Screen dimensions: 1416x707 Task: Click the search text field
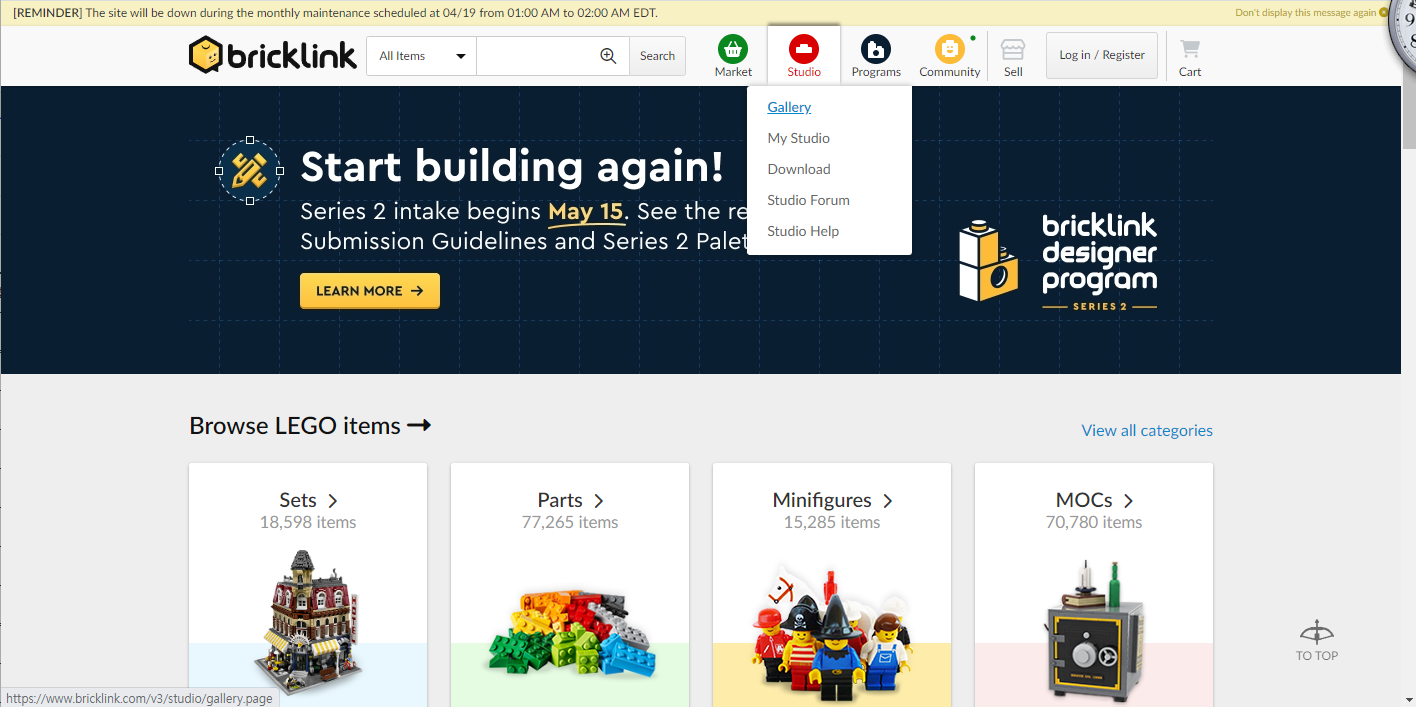click(x=537, y=56)
